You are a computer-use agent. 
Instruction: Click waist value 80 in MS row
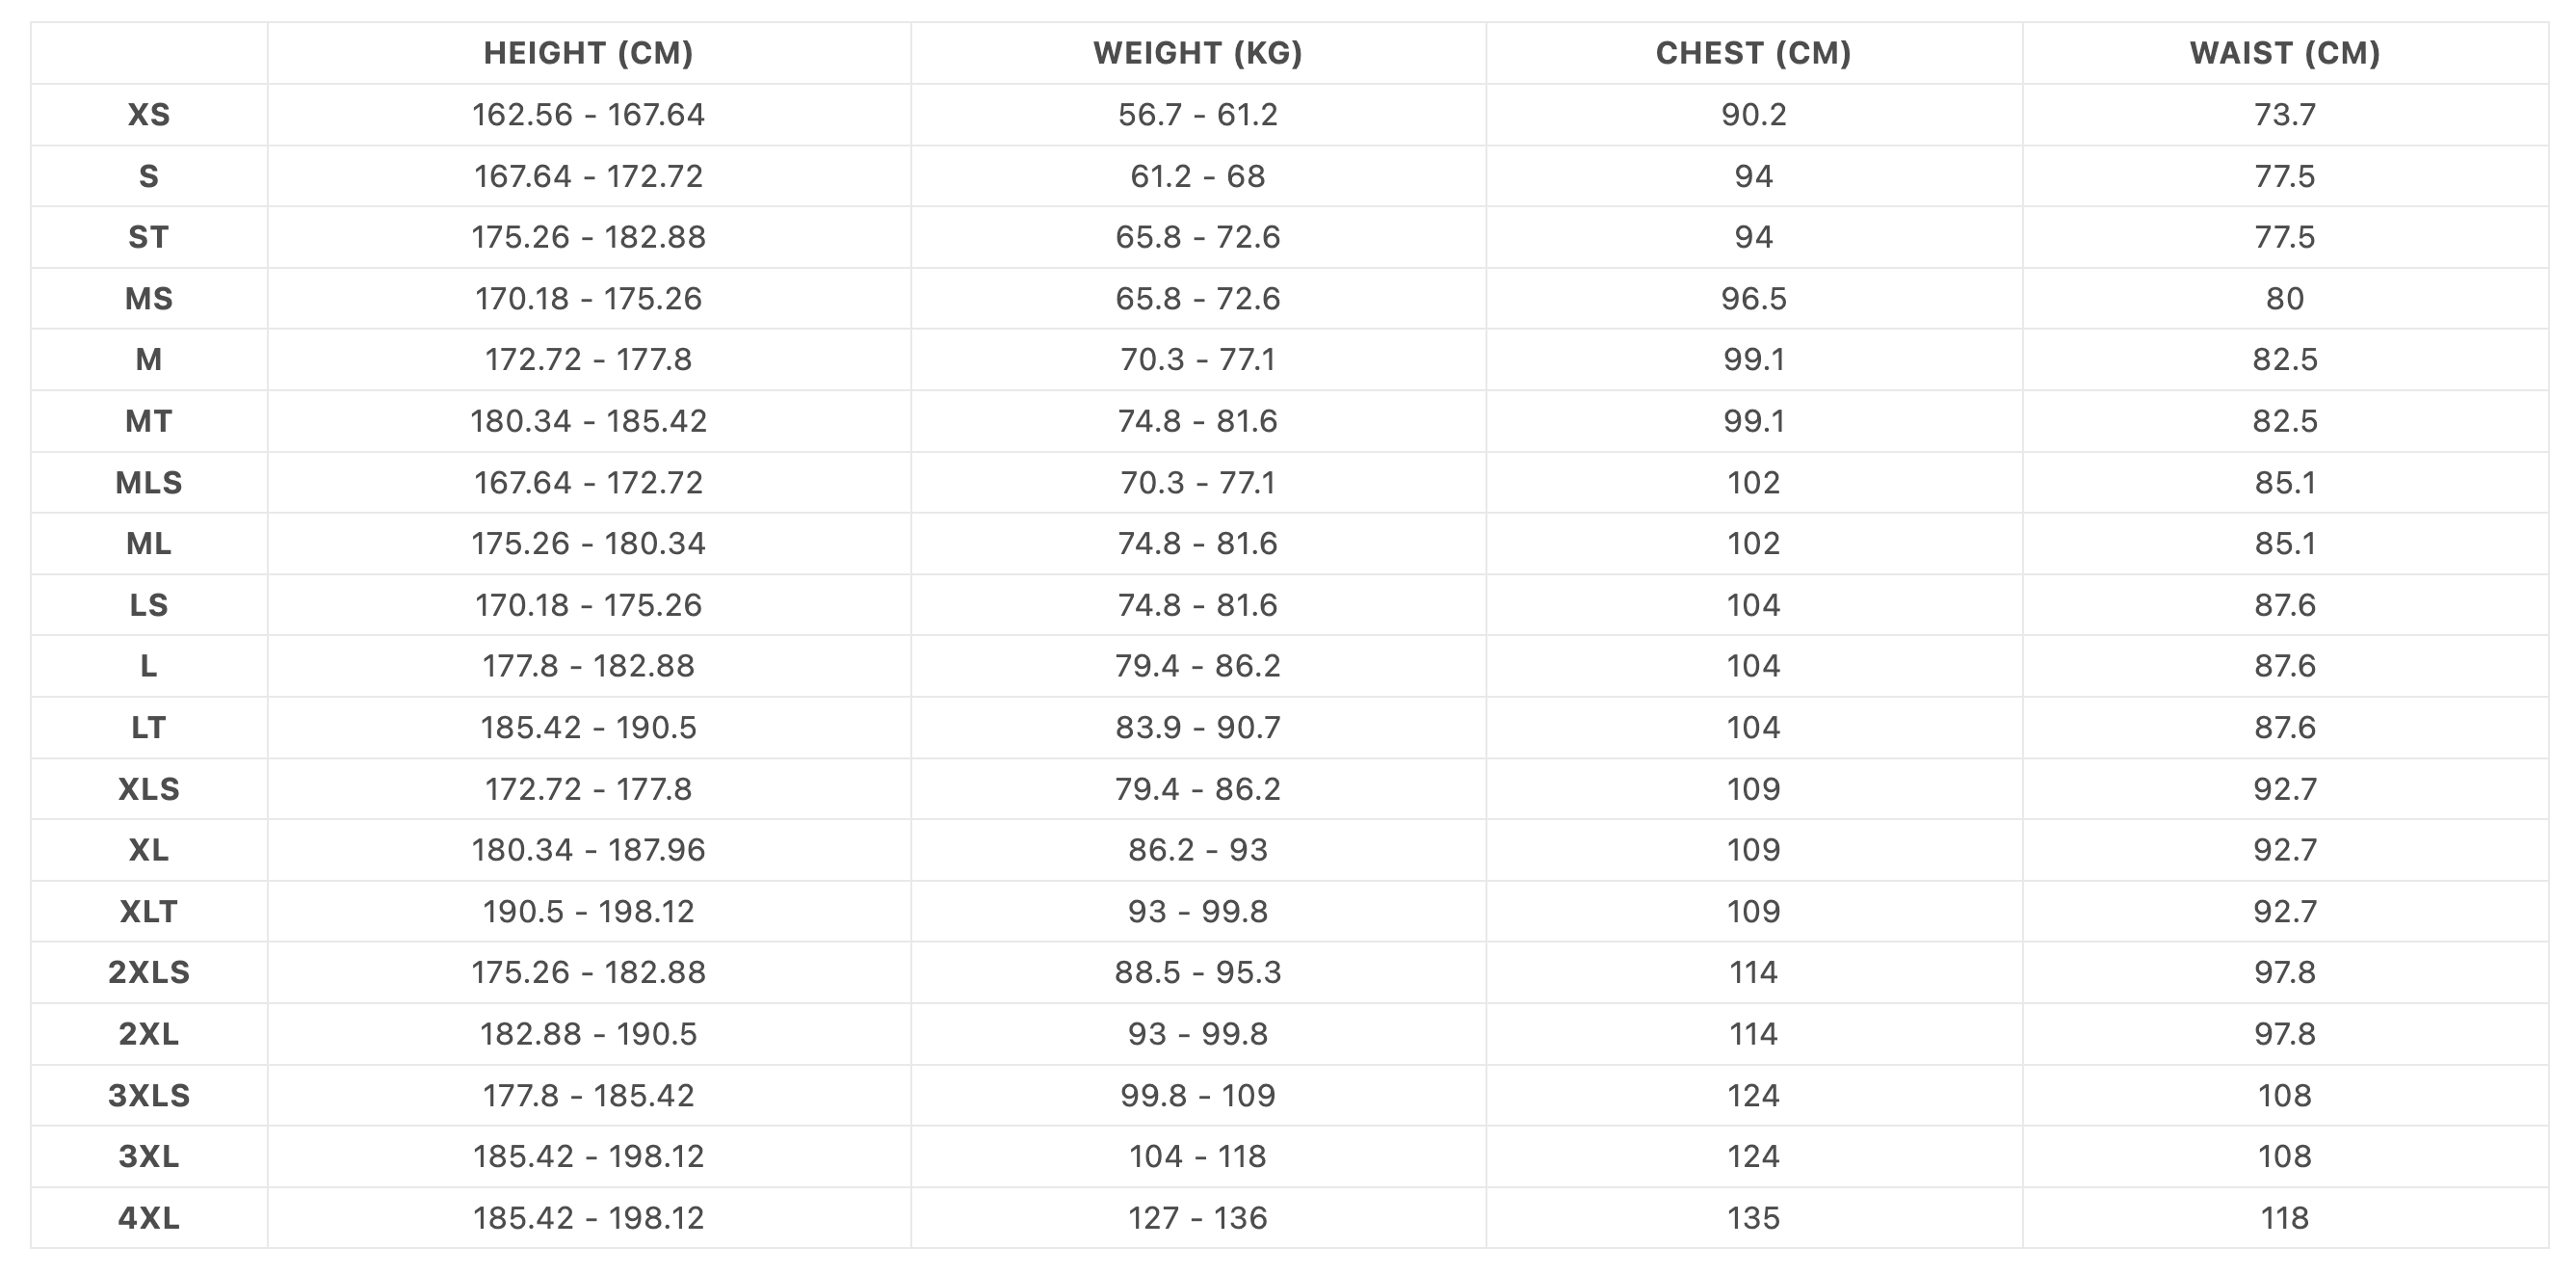(2285, 299)
